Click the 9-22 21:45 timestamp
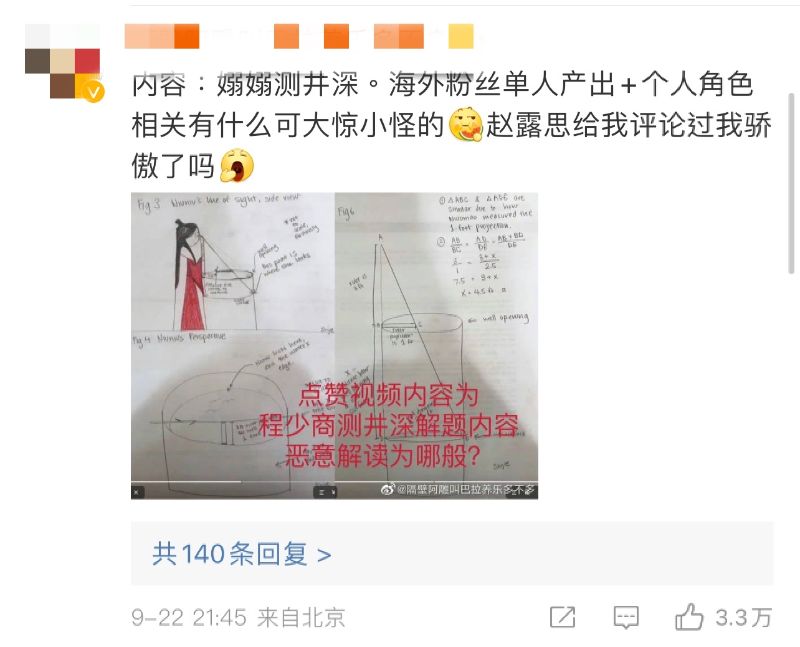 click(x=189, y=617)
